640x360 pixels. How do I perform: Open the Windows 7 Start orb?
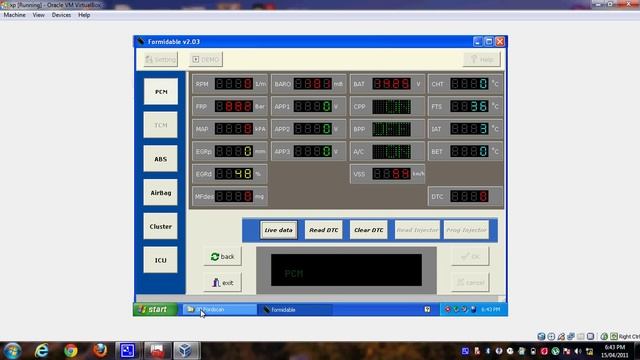pos(12,351)
